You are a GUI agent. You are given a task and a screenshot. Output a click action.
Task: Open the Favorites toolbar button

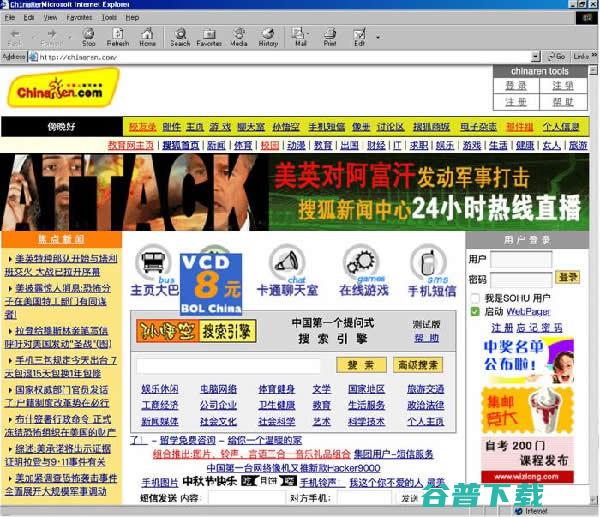point(209,37)
